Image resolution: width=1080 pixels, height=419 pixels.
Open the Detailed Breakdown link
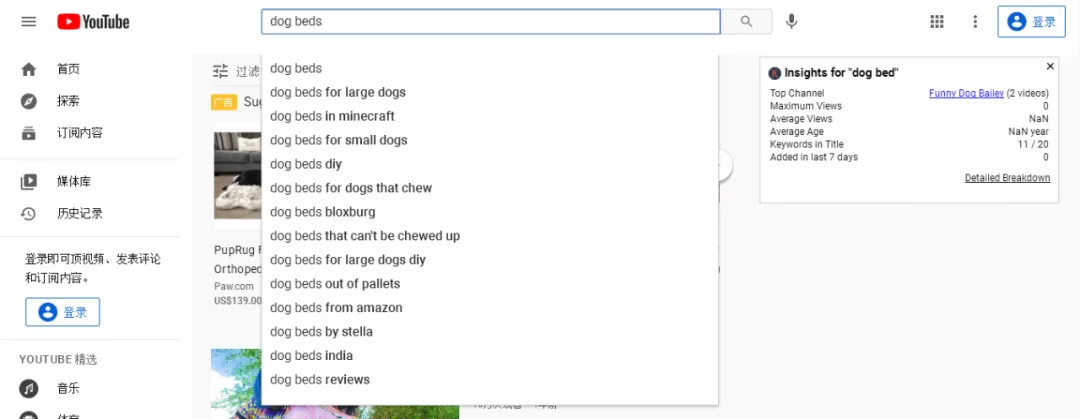point(1007,178)
